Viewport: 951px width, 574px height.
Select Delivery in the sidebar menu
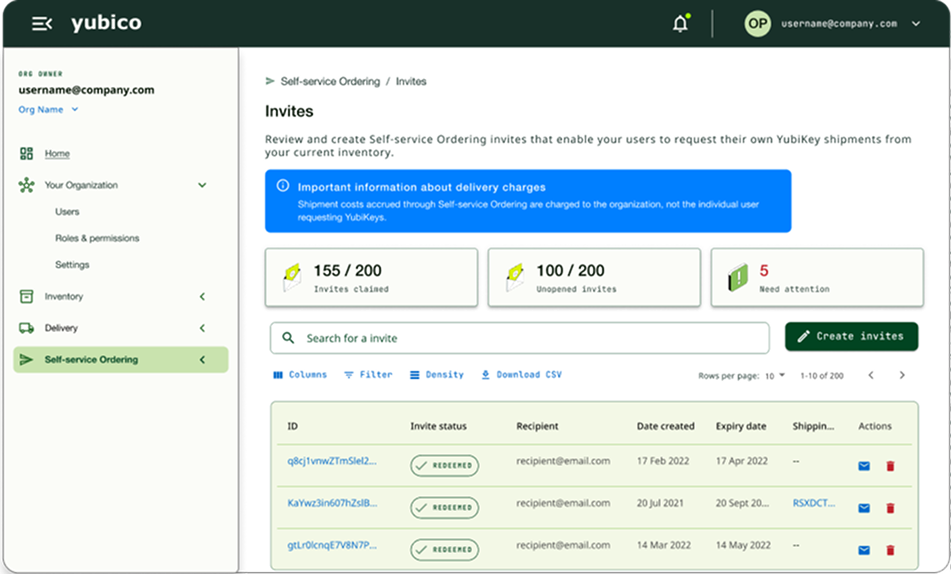pos(61,328)
